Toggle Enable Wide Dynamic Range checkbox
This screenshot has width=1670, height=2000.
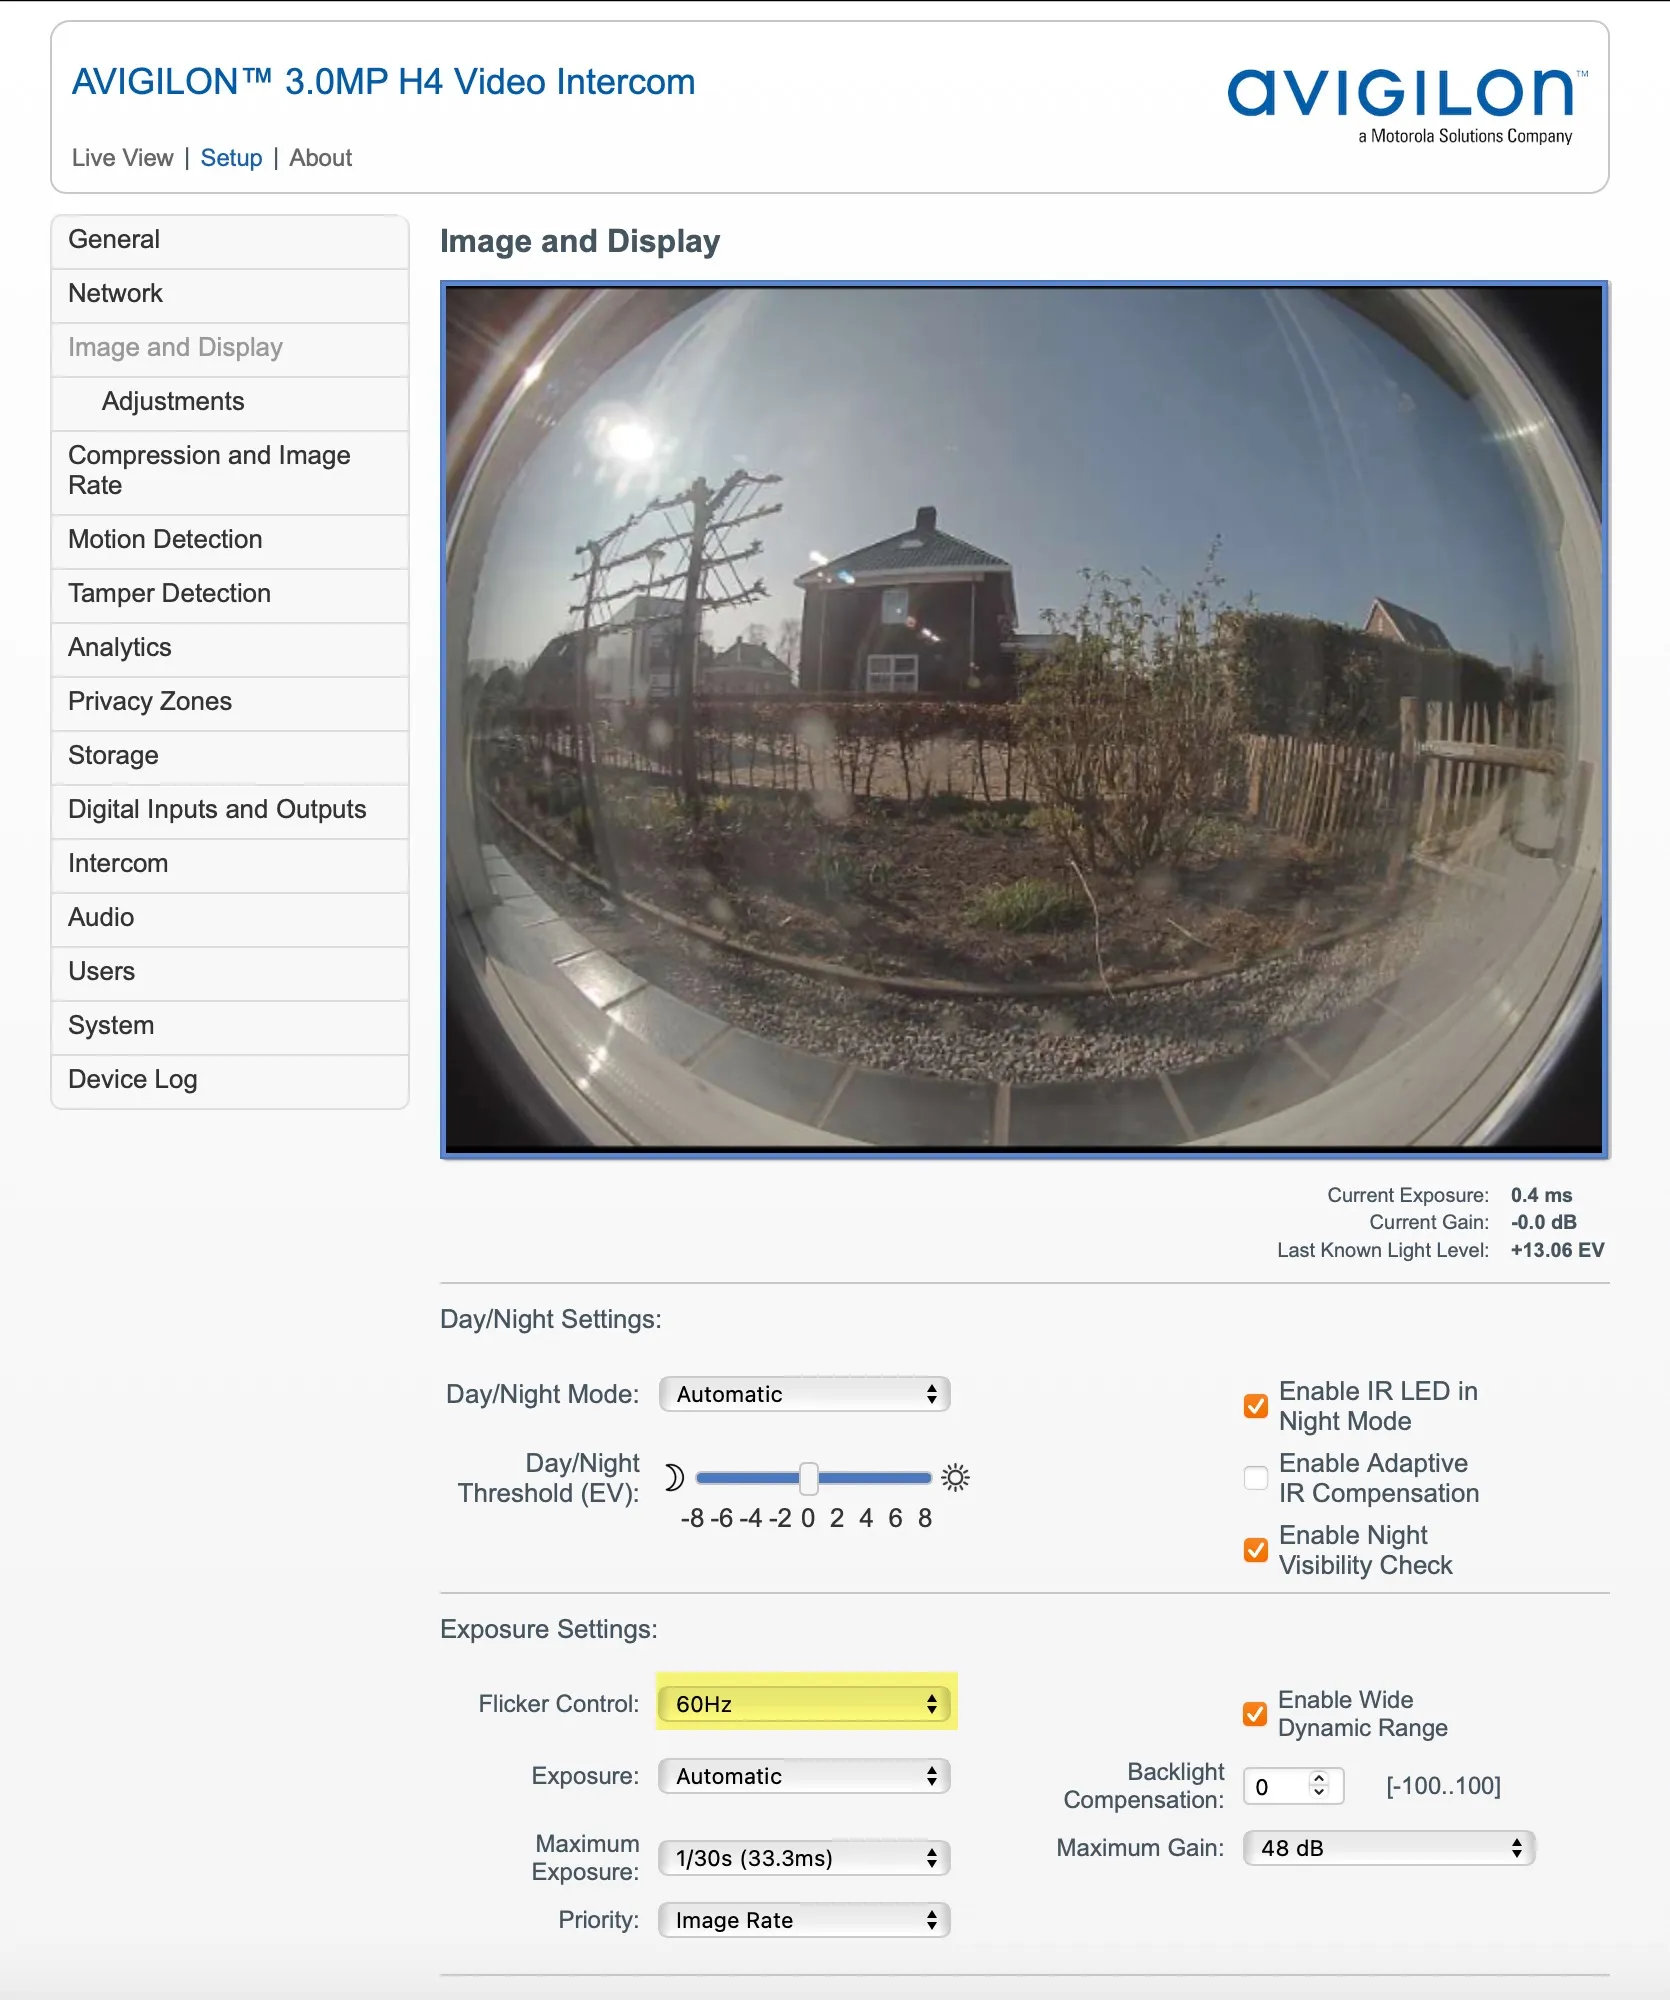[x=1256, y=1714]
